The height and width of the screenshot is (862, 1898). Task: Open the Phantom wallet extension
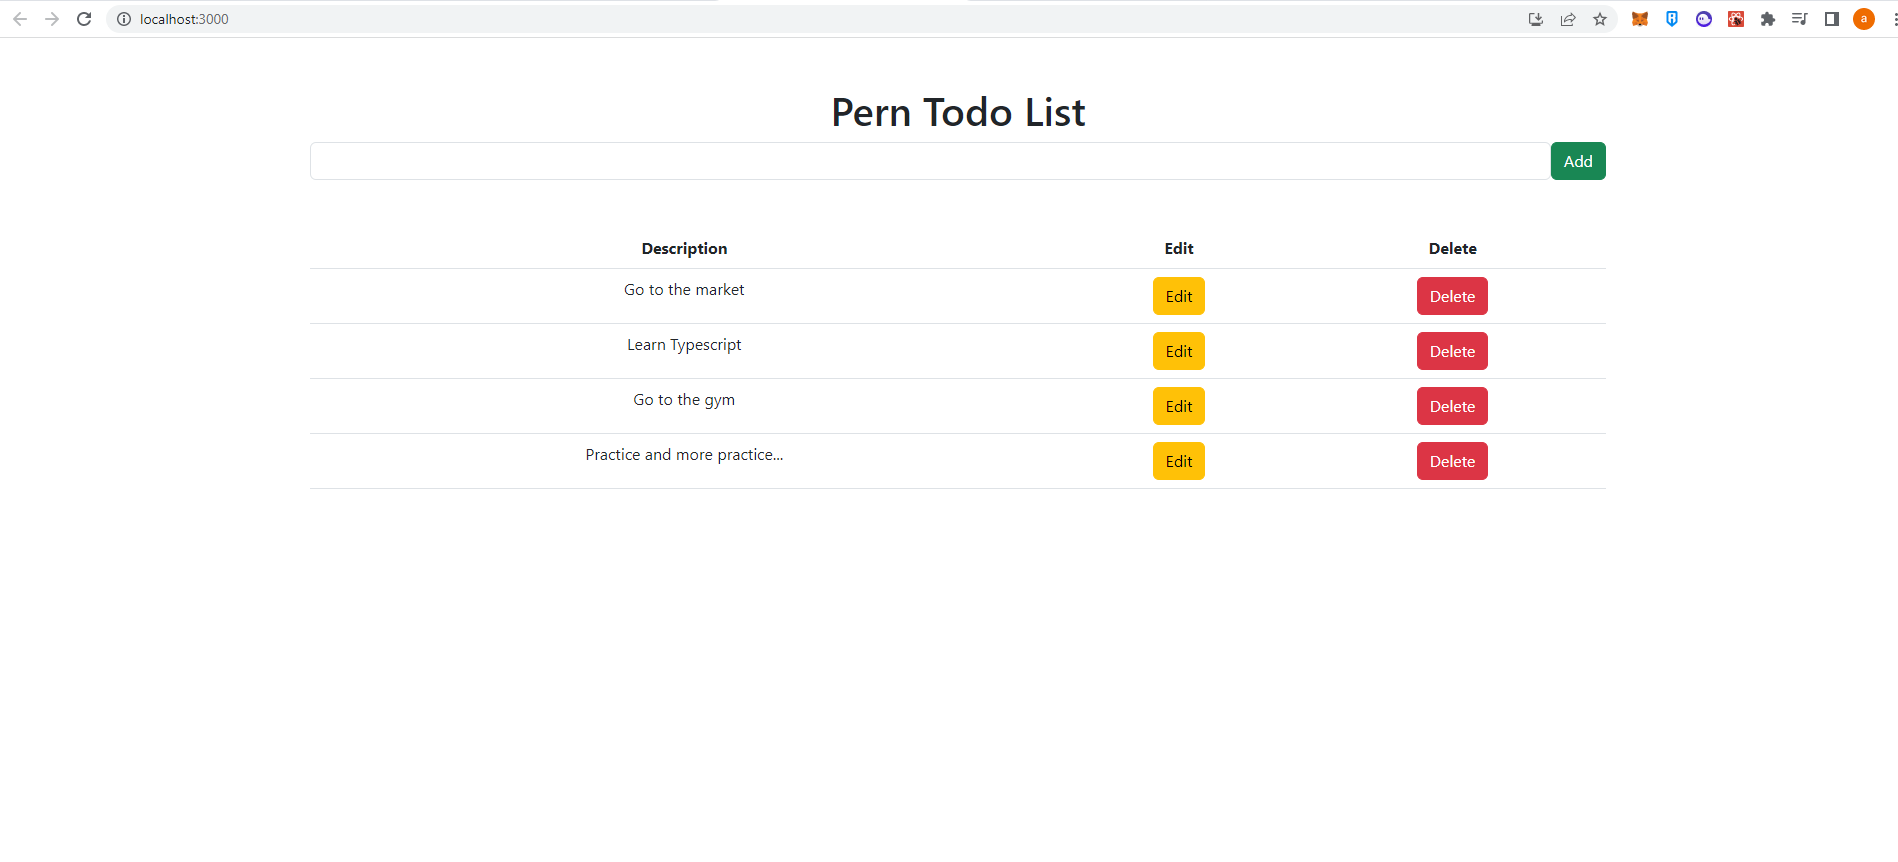click(x=1704, y=19)
